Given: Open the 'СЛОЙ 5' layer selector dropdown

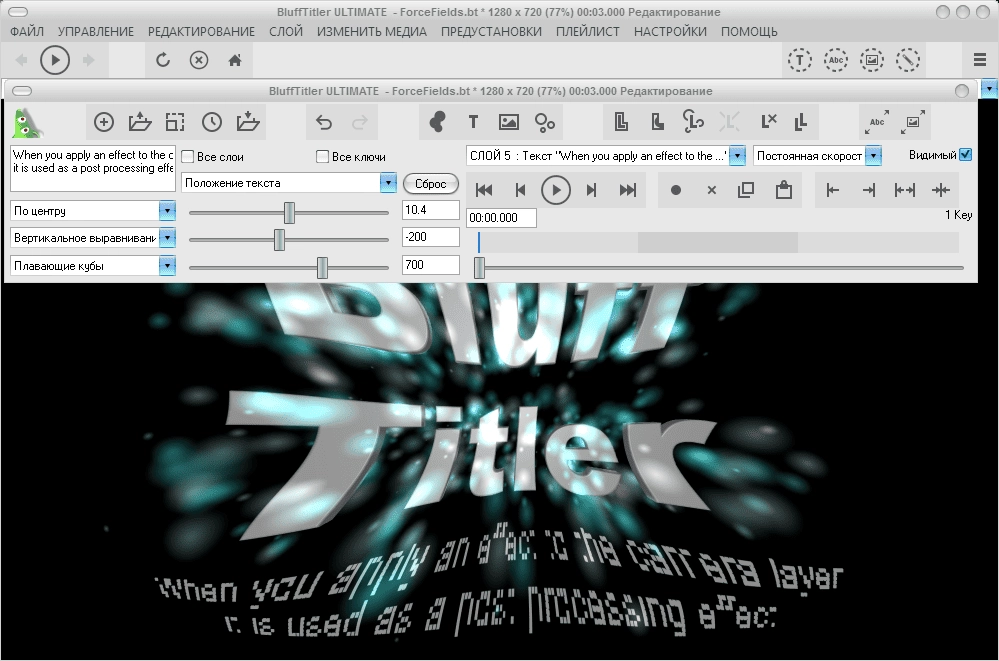Looking at the screenshot, I should click(x=737, y=156).
